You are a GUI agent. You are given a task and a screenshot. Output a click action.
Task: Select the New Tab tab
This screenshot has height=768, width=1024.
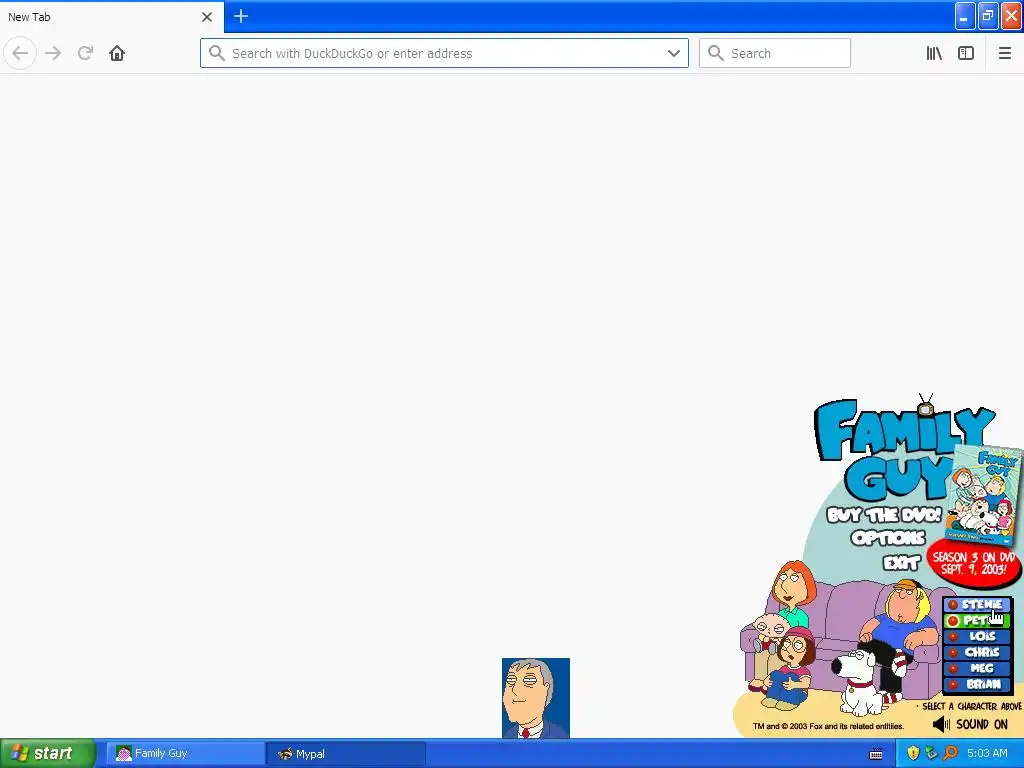pyautogui.click(x=111, y=17)
